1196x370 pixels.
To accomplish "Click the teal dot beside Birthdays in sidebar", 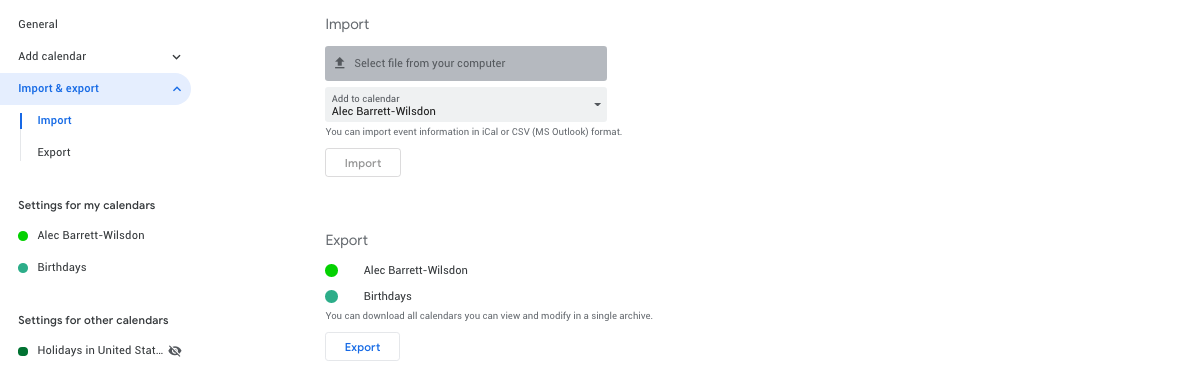I will [23, 268].
